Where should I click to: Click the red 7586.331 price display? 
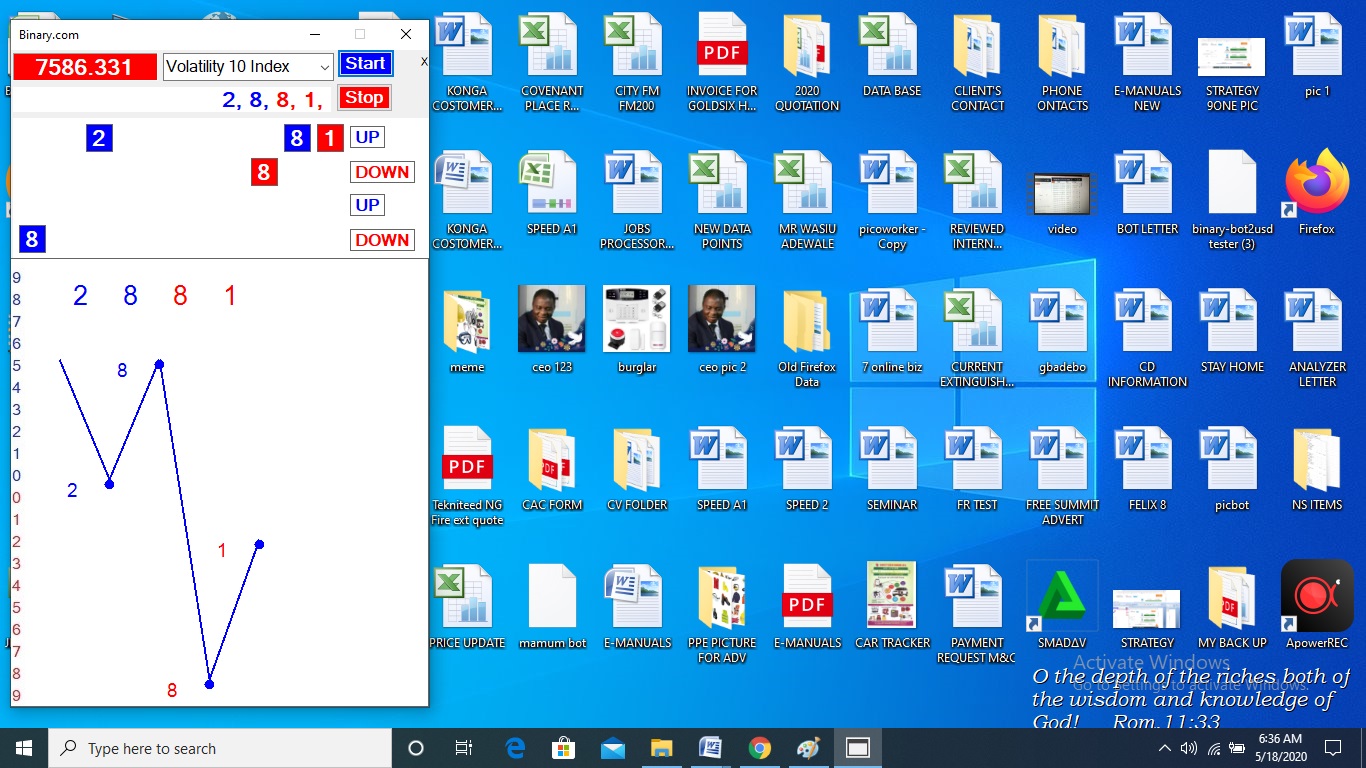(x=85, y=67)
